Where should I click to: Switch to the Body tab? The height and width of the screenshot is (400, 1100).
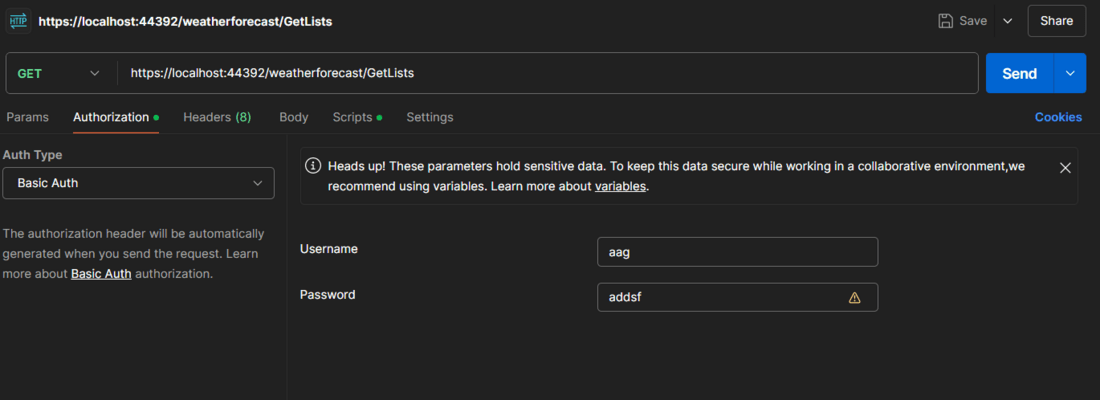[294, 117]
